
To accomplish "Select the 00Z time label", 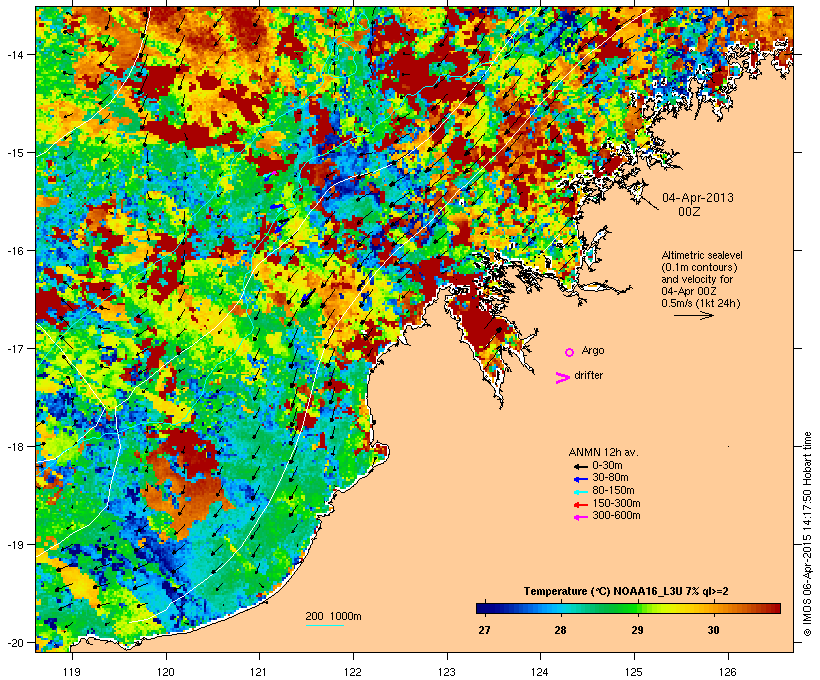I will (689, 212).
